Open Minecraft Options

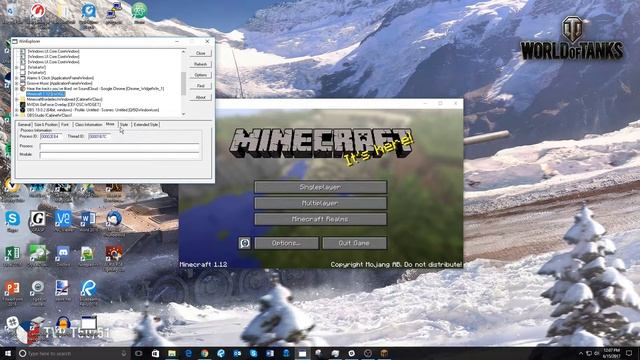(x=286, y=243)
